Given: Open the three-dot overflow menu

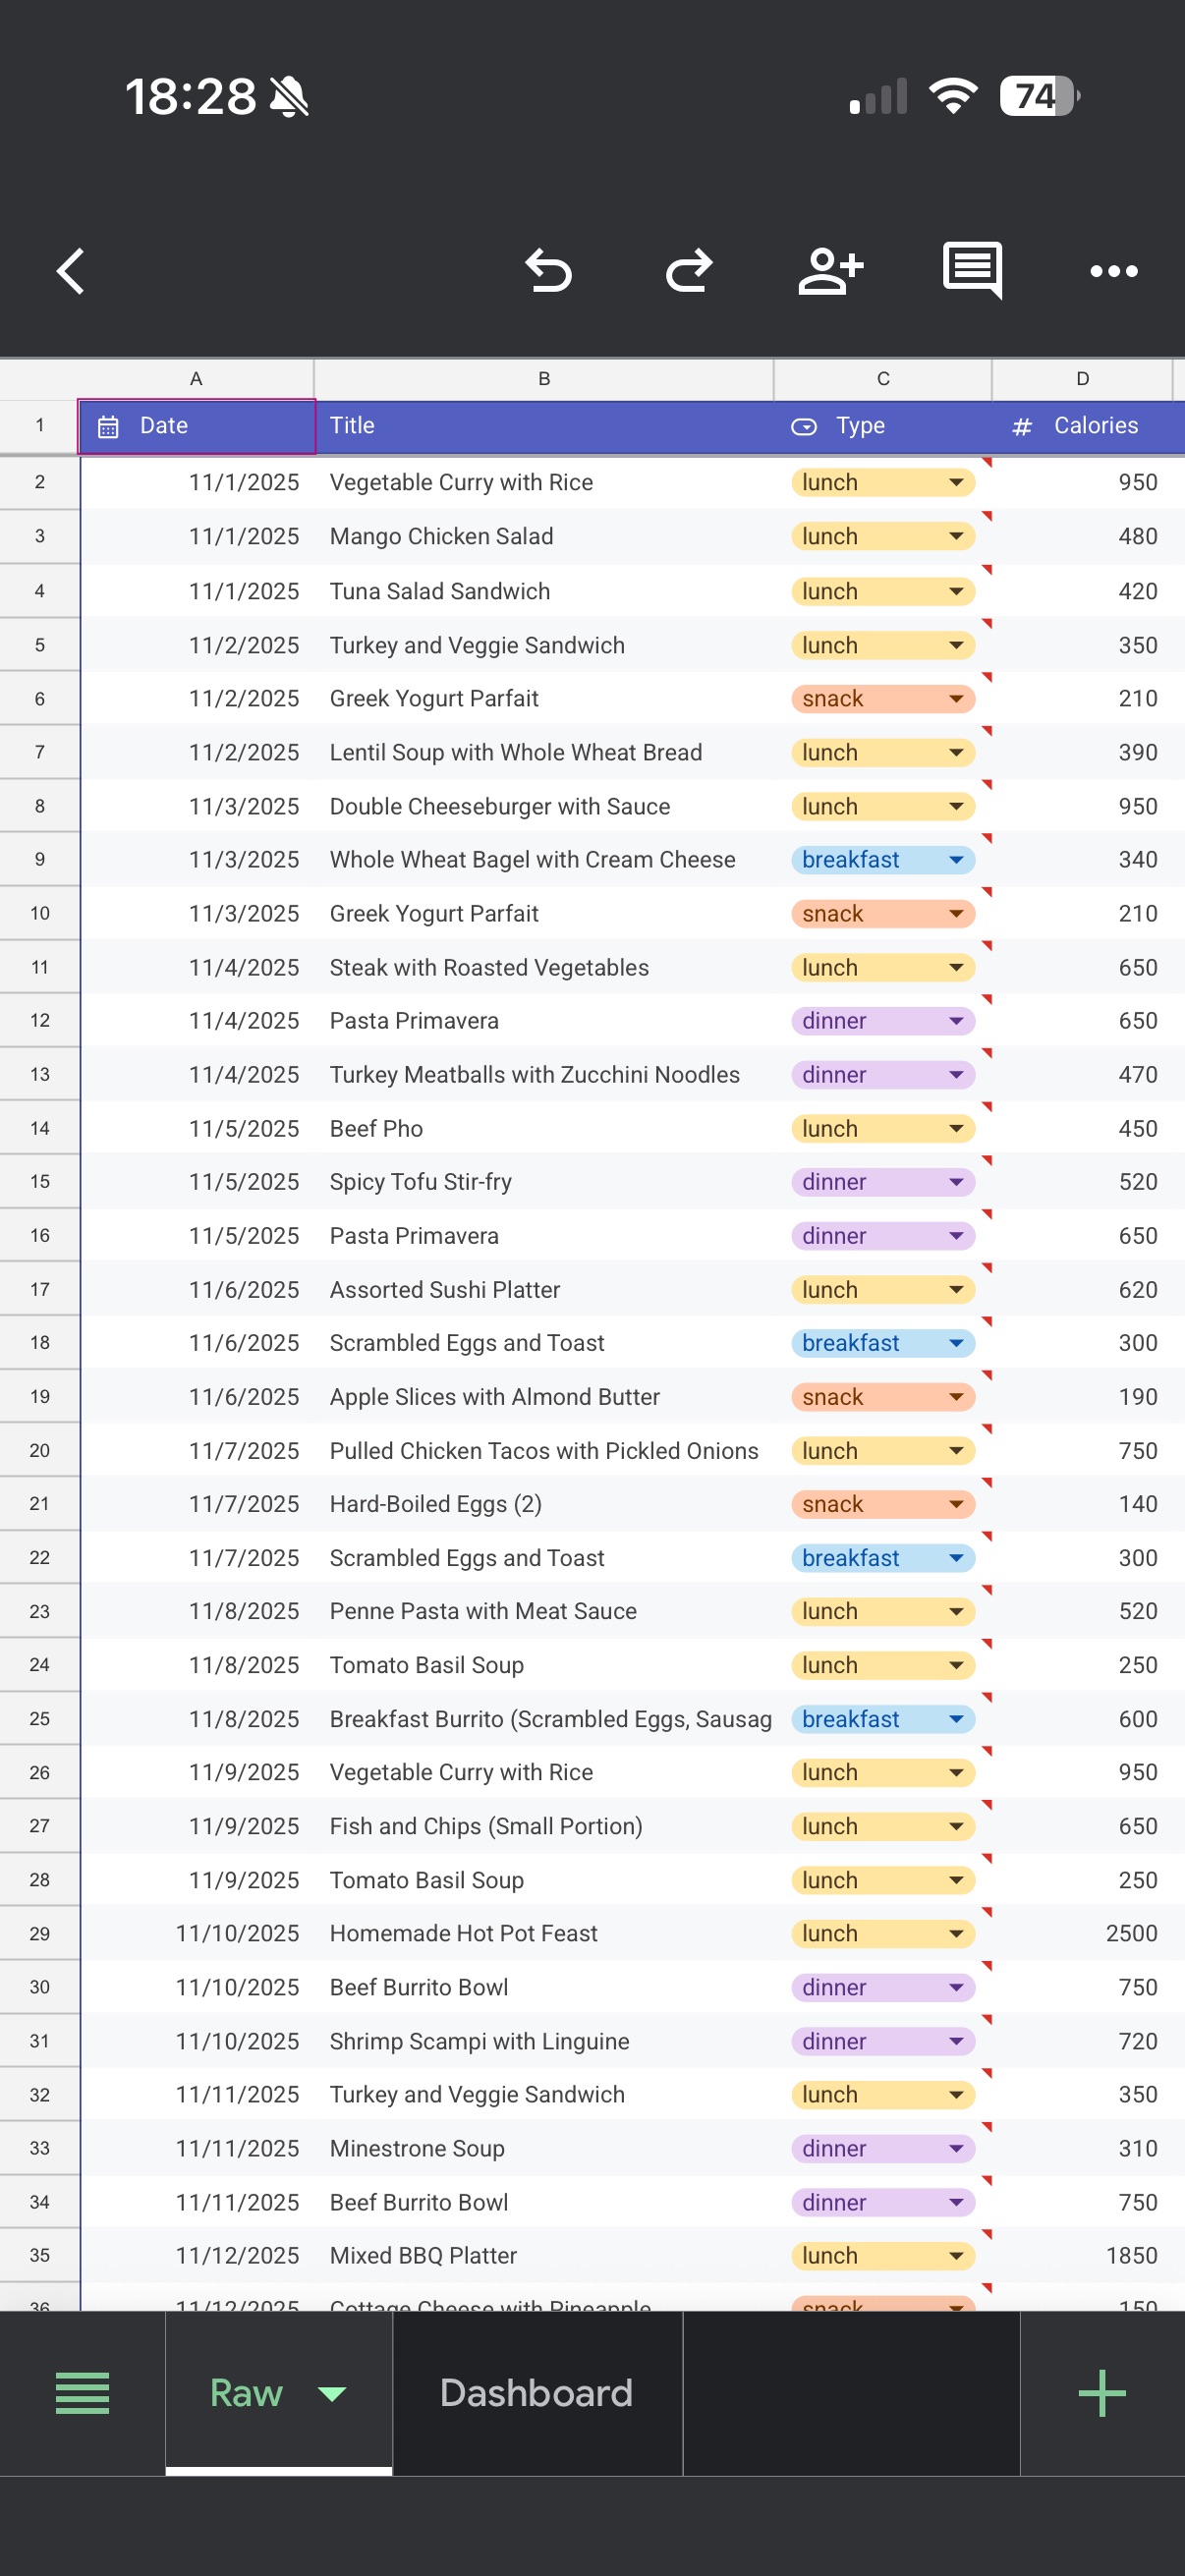Looking at the screenshot, I should point(1113,271).
